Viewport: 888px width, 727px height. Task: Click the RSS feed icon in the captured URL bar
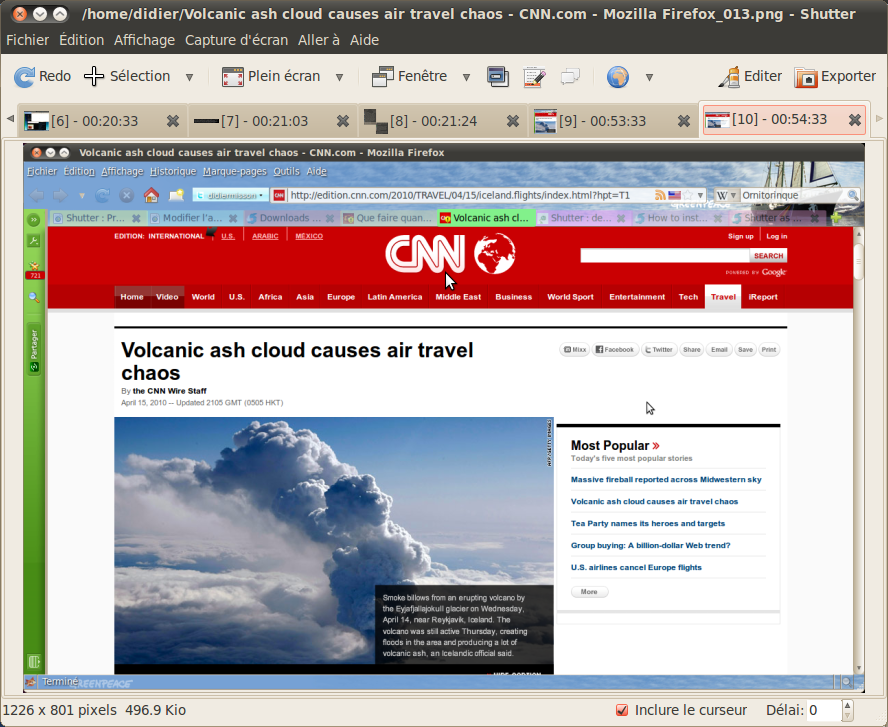pos(660,195)
